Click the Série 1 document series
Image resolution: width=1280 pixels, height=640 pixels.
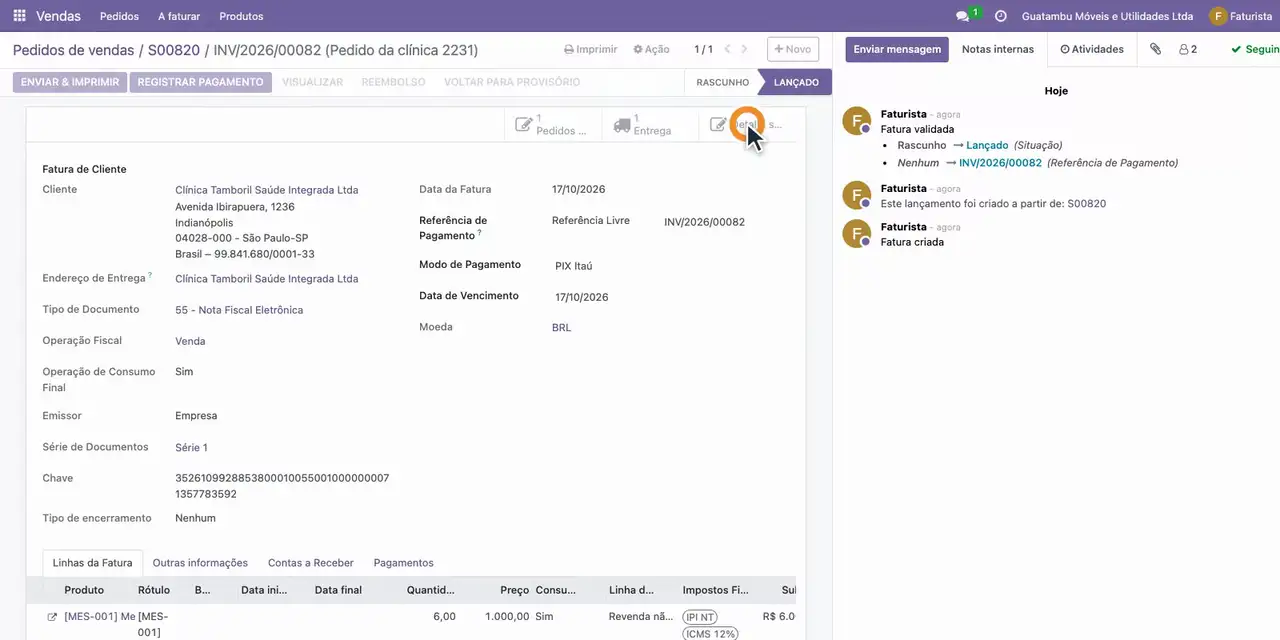191,447
